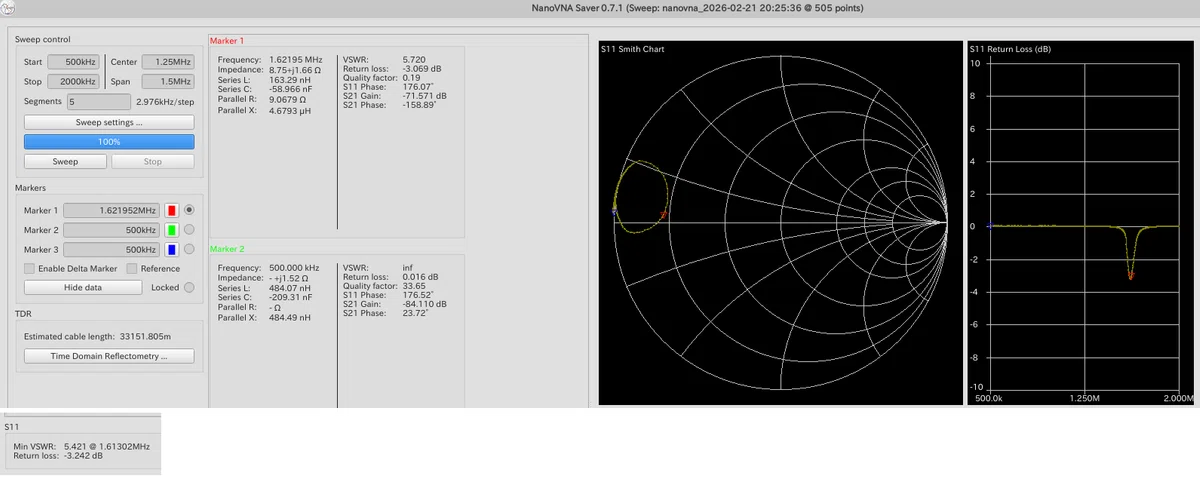This screenshot has height=488, width=1200.
Task: Click the 1.250M axis label on Return Loss chart
Action: coord(1085,398)
